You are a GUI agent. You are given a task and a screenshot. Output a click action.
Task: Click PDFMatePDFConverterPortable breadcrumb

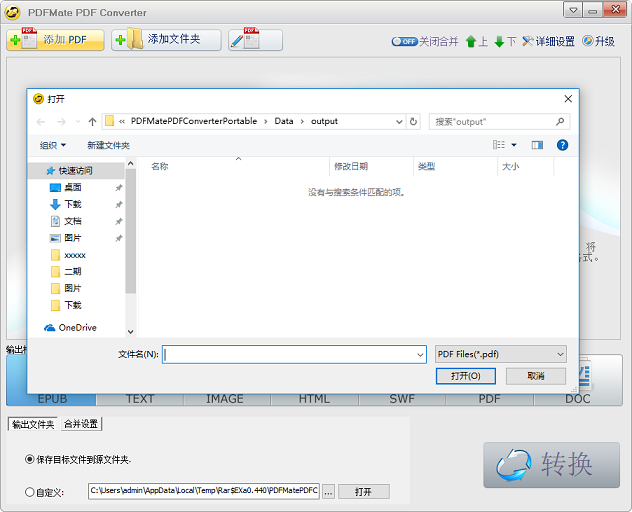pyautogui.click(x=194, y=121)
